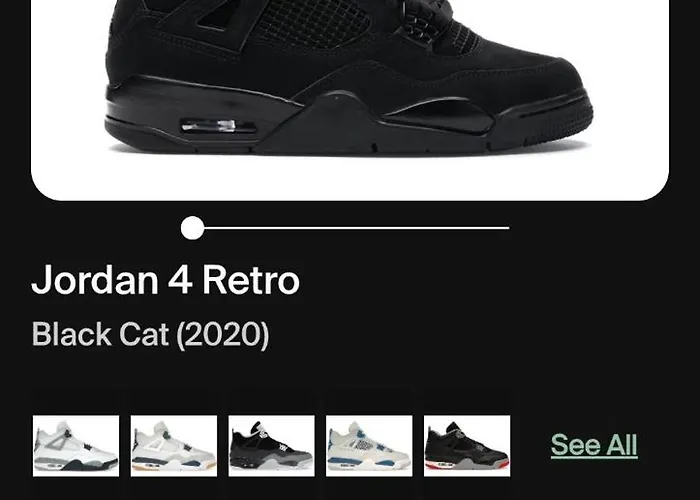Select the white and grey sneaker thumbnail
700x500 pixels.
76,446
